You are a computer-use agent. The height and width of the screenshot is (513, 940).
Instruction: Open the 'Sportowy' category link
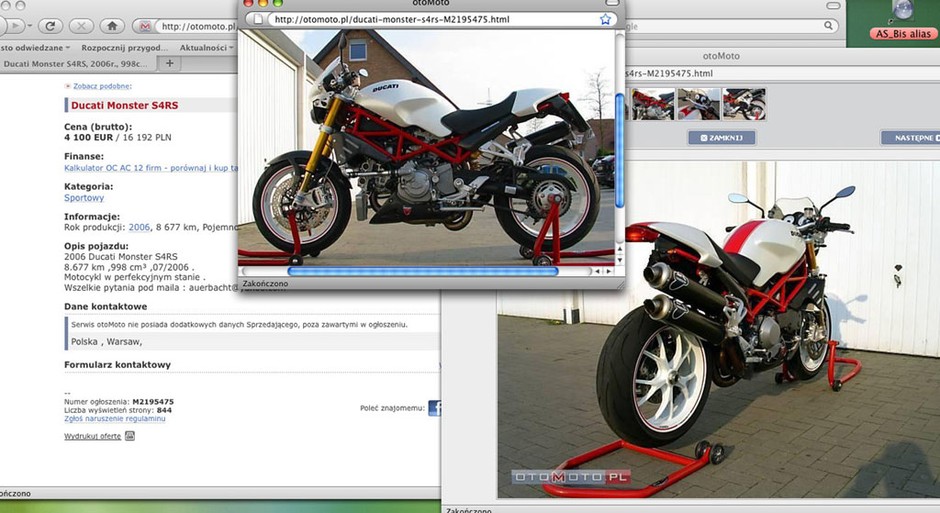pyautogui.click(x=84, y=198)
